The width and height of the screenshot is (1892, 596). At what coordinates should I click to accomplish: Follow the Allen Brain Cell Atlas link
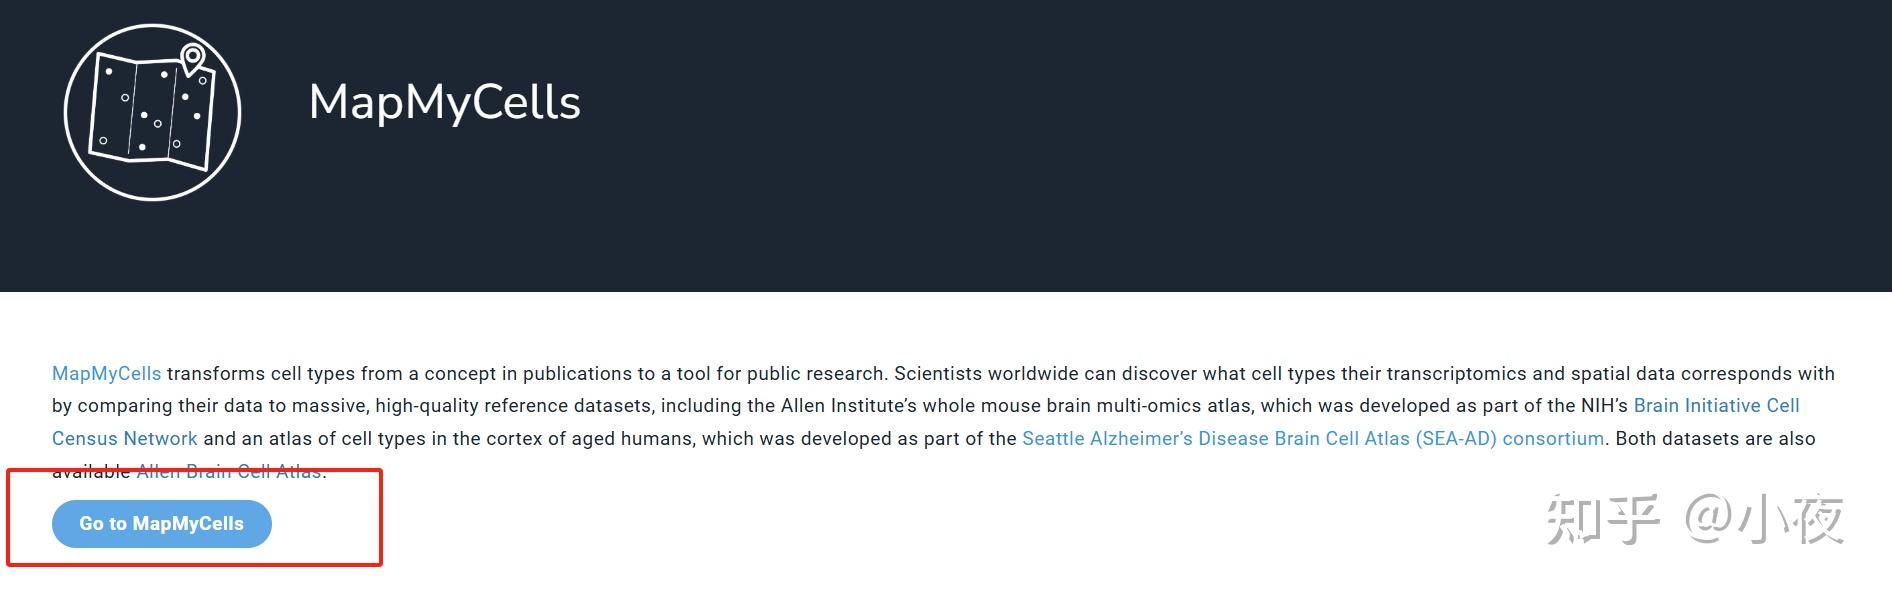229,472
